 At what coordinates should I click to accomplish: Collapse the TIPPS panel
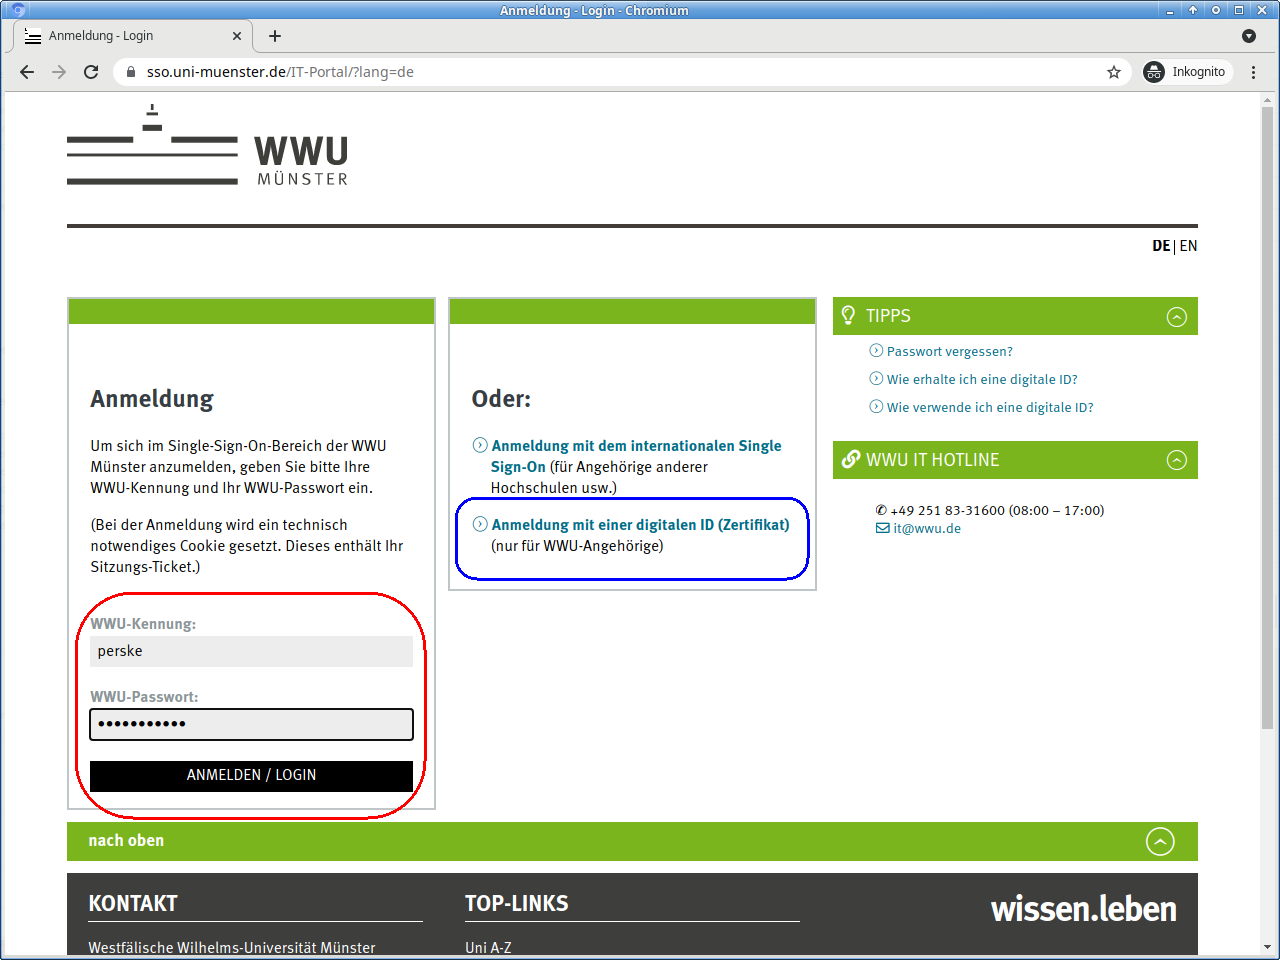pos(1176,317)
